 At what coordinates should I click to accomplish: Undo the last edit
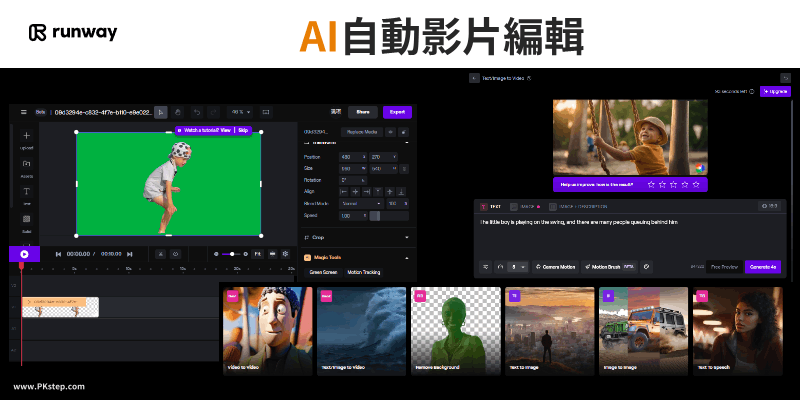196,112
